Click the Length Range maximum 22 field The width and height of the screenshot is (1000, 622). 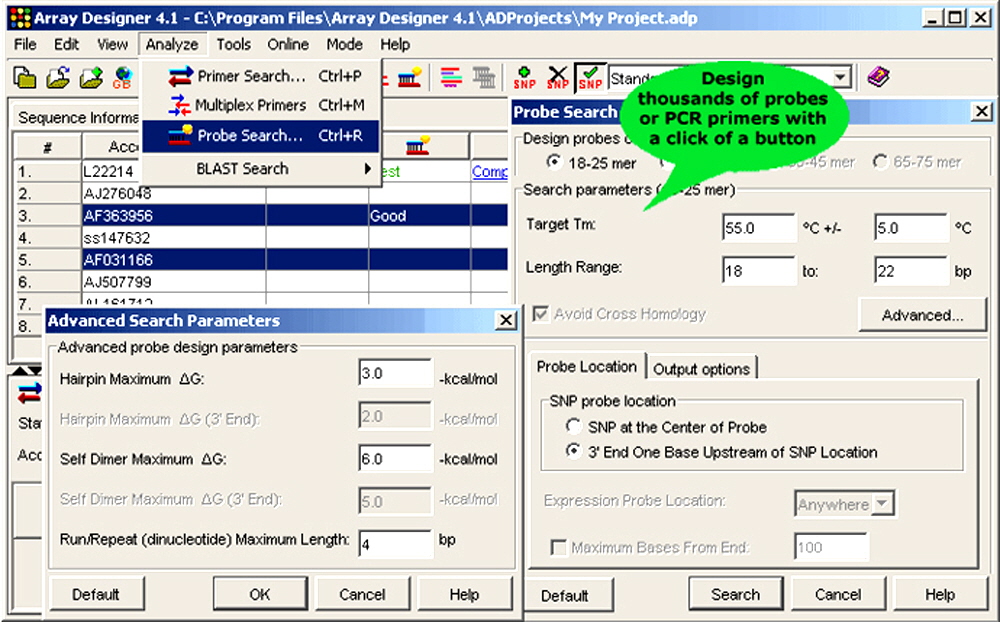911,271
